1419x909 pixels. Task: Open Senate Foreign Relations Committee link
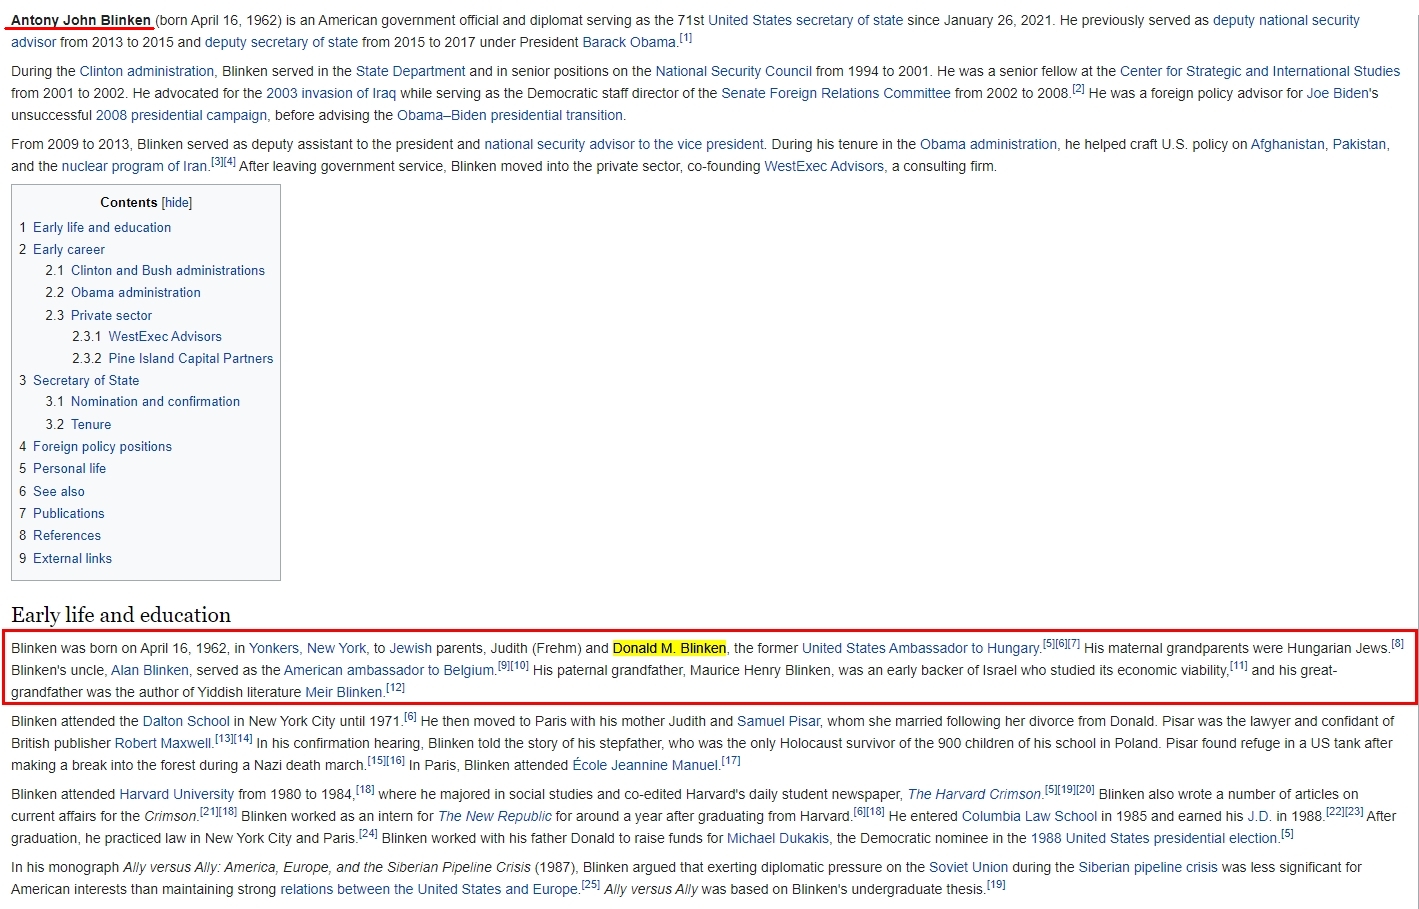pos(836,93)
